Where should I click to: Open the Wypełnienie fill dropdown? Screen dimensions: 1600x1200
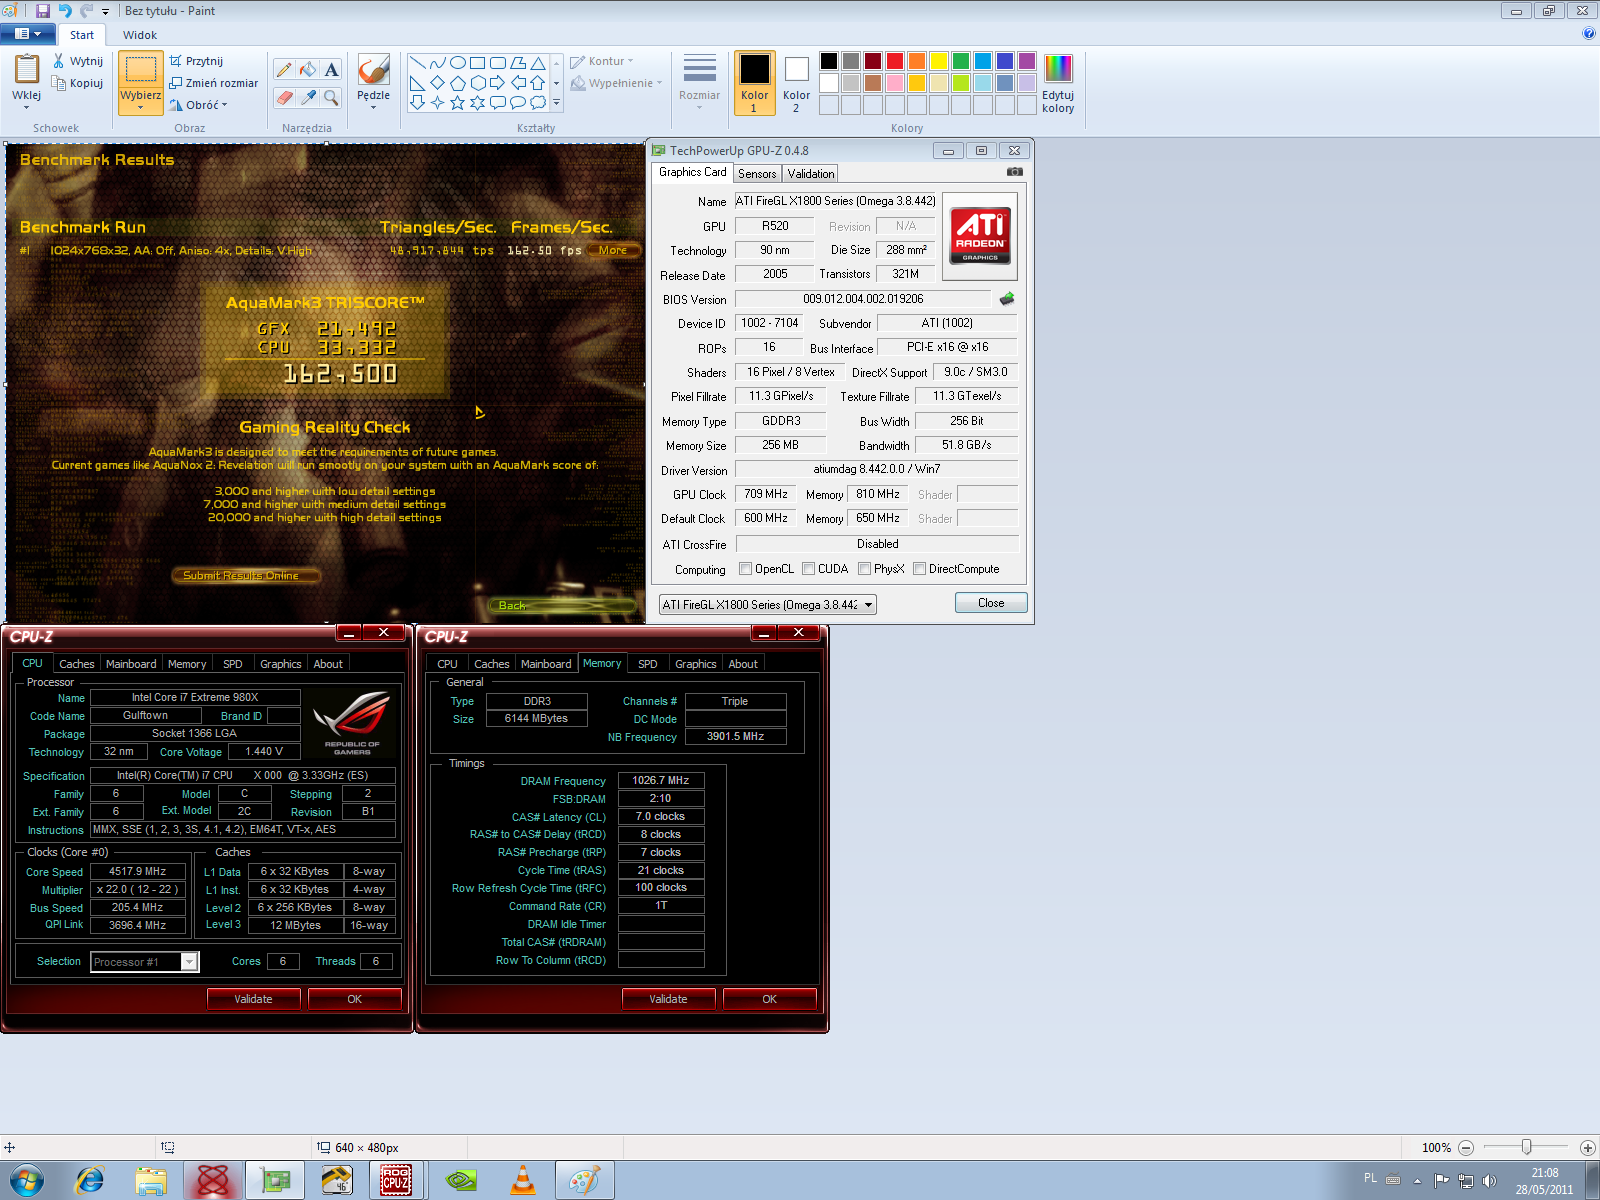pyautogui.click(x=617, y=83)
